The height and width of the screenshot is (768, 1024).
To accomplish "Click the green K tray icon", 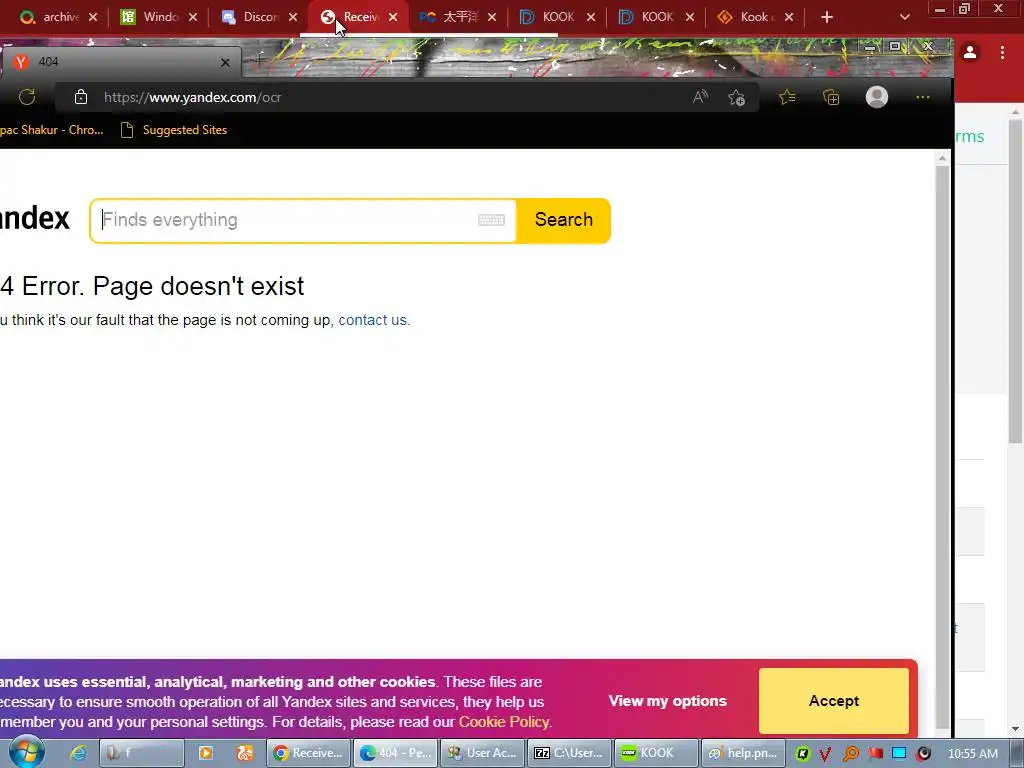I will pyautogui.click(x=802, y=754).
